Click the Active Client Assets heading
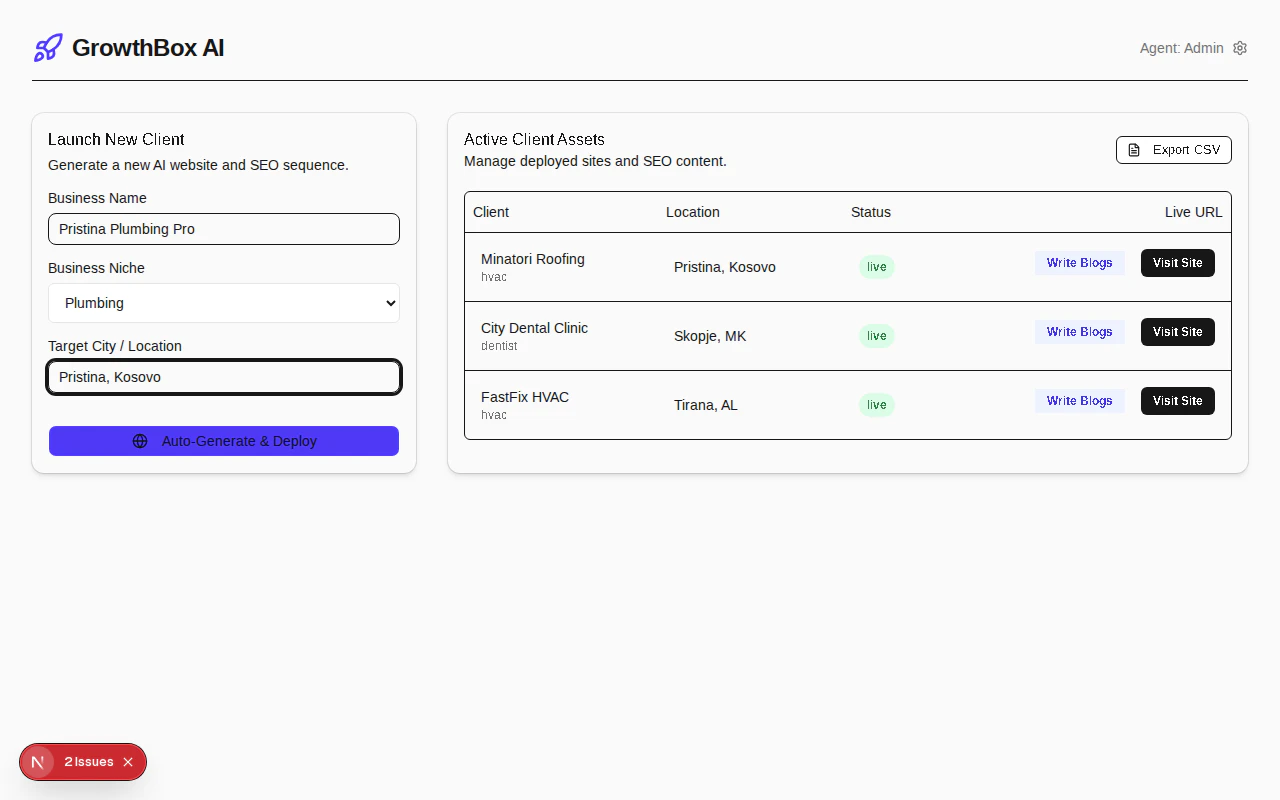Screen dimensions: 1280x800 tap(534, 139)
